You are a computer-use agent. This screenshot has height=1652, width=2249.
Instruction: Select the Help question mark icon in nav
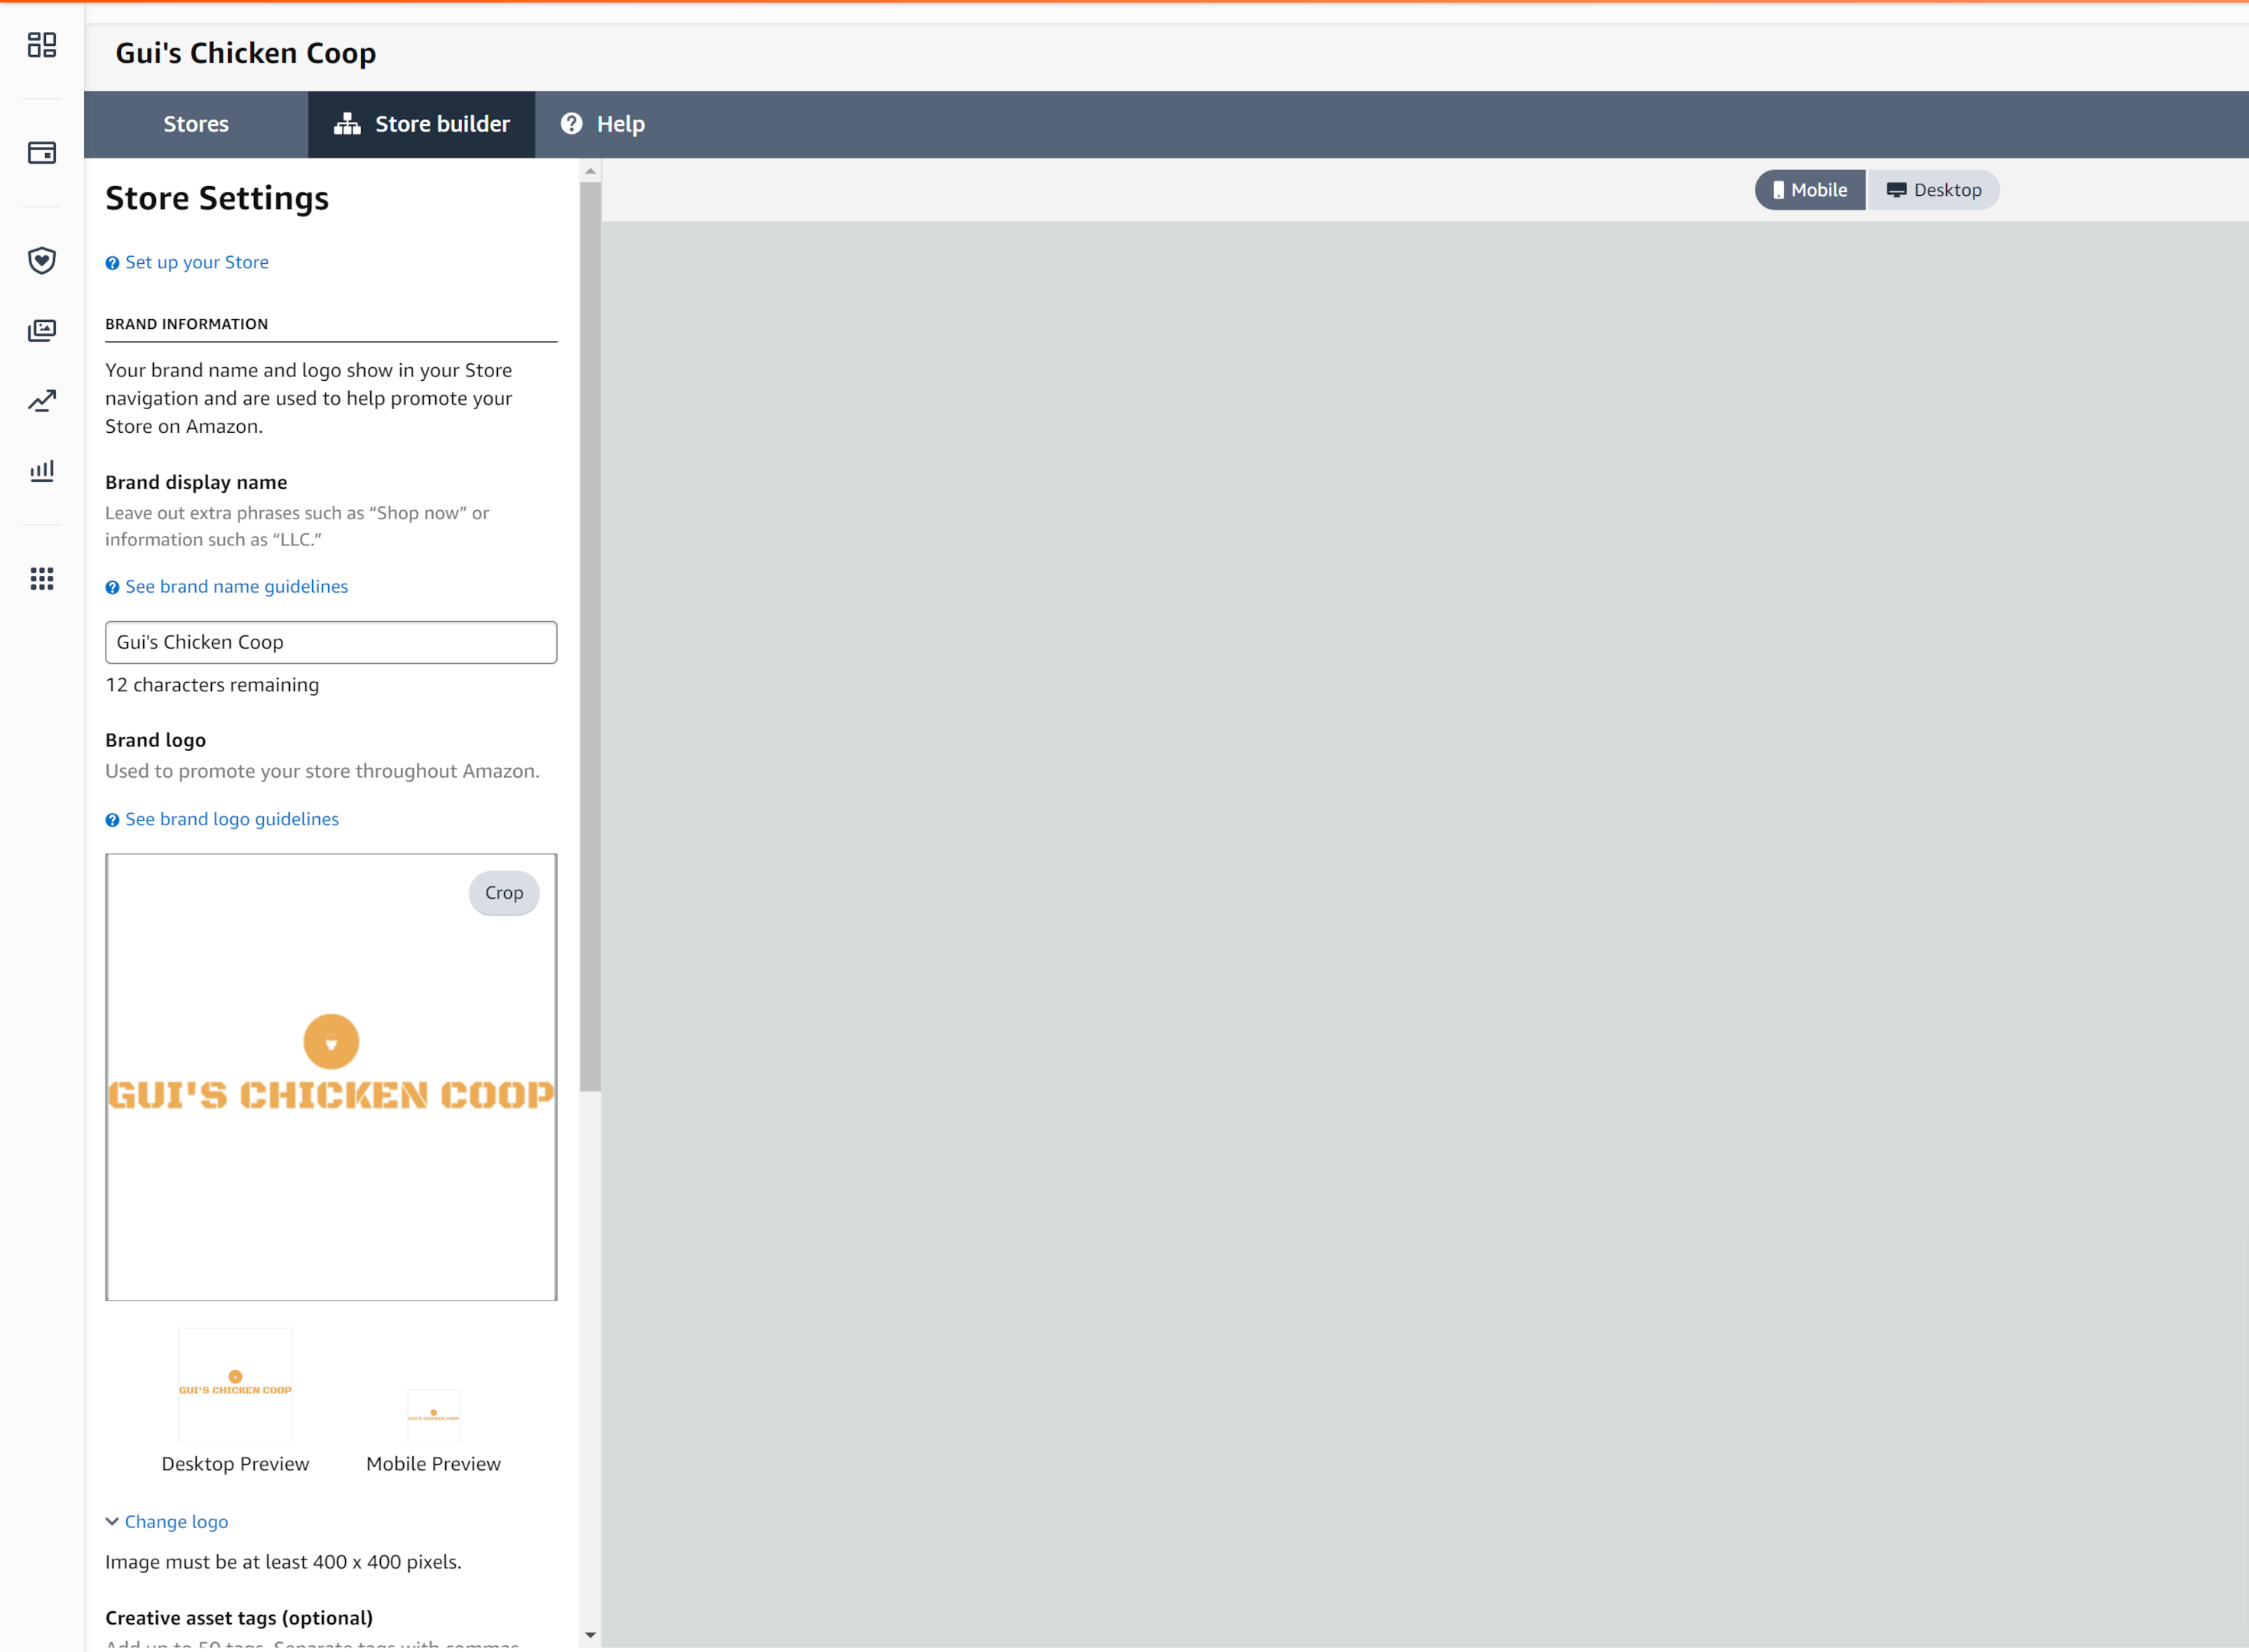point(573,124)
